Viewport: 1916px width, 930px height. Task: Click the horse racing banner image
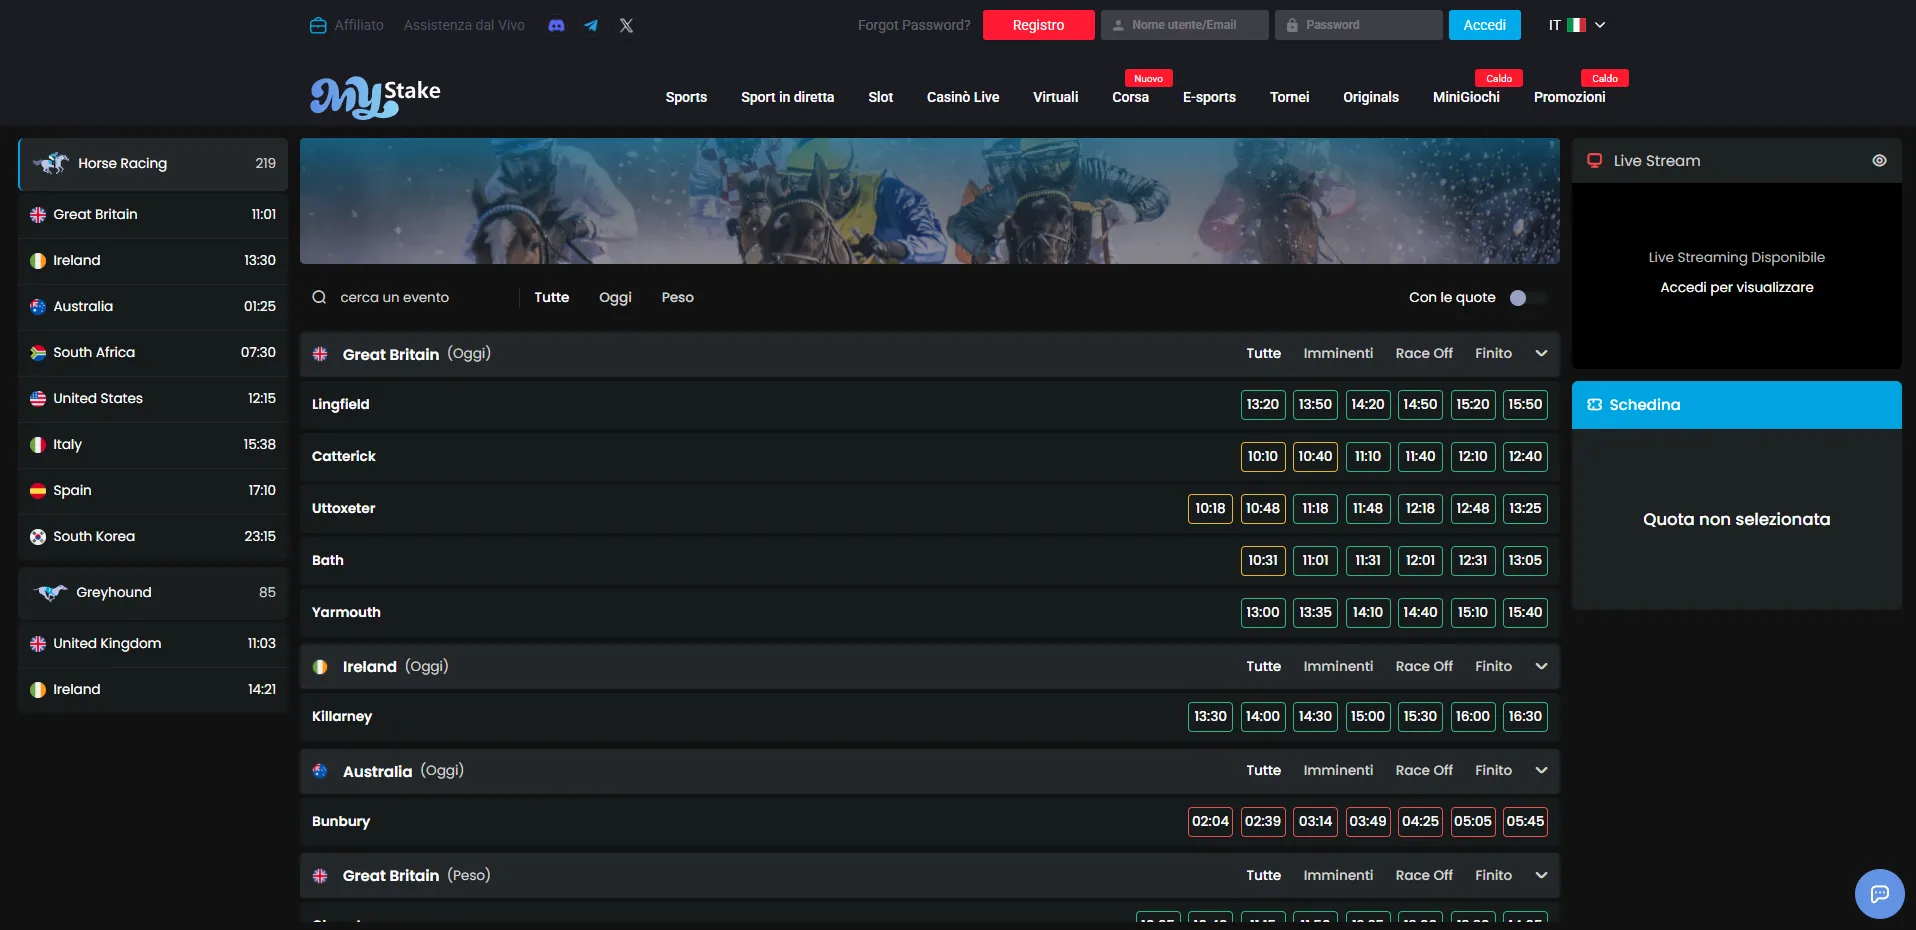[x=929, y=201]
